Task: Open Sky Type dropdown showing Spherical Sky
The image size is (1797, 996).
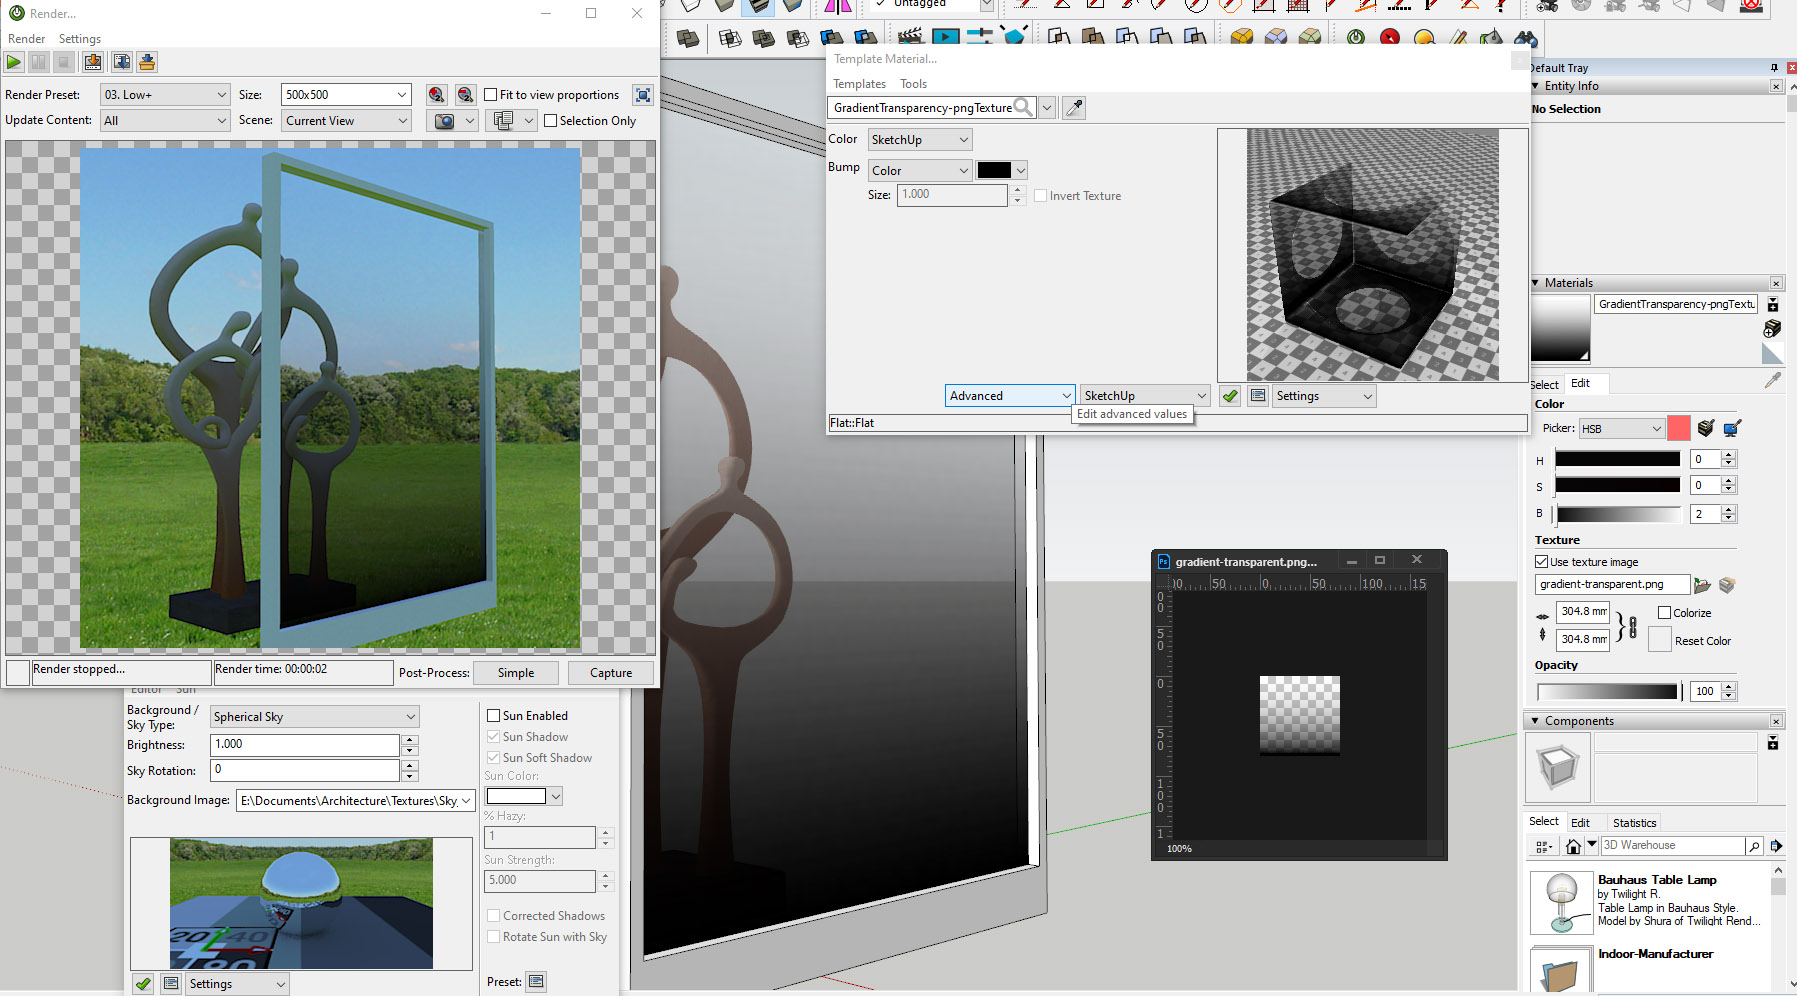Action: point(314,717)
